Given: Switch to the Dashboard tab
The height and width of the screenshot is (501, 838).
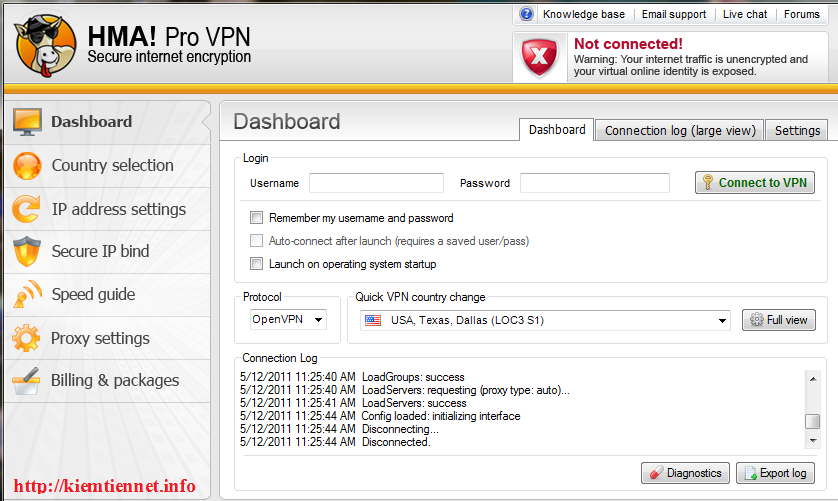Looking at the screenshot, I should point(557,130).
